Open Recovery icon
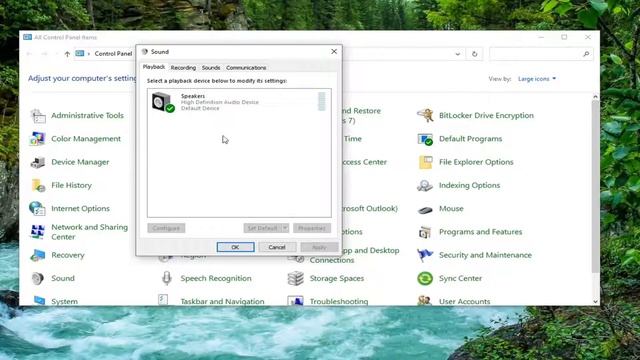Viewport: 640px width, 360px height. 38,255
